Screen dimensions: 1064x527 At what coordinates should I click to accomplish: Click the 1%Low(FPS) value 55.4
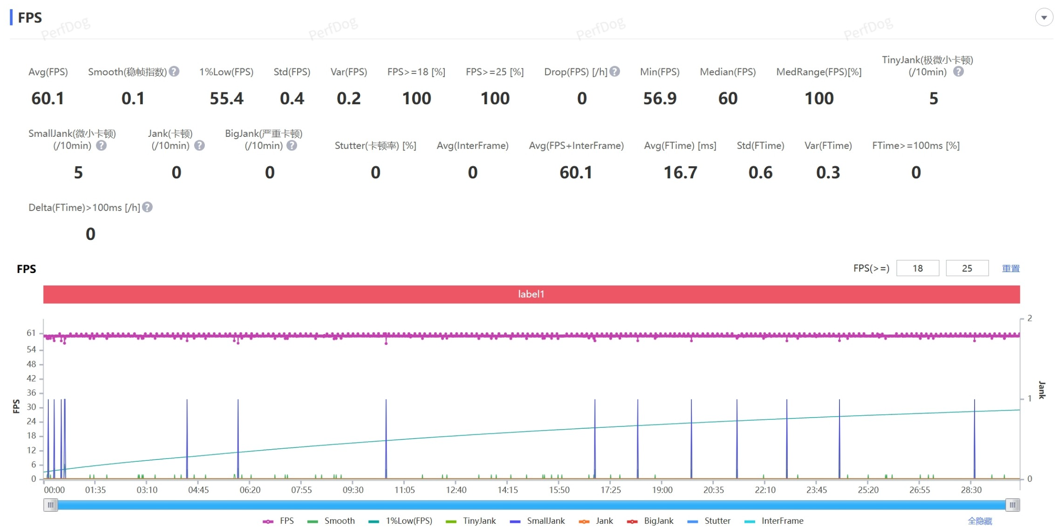click(x=227, y=98)
